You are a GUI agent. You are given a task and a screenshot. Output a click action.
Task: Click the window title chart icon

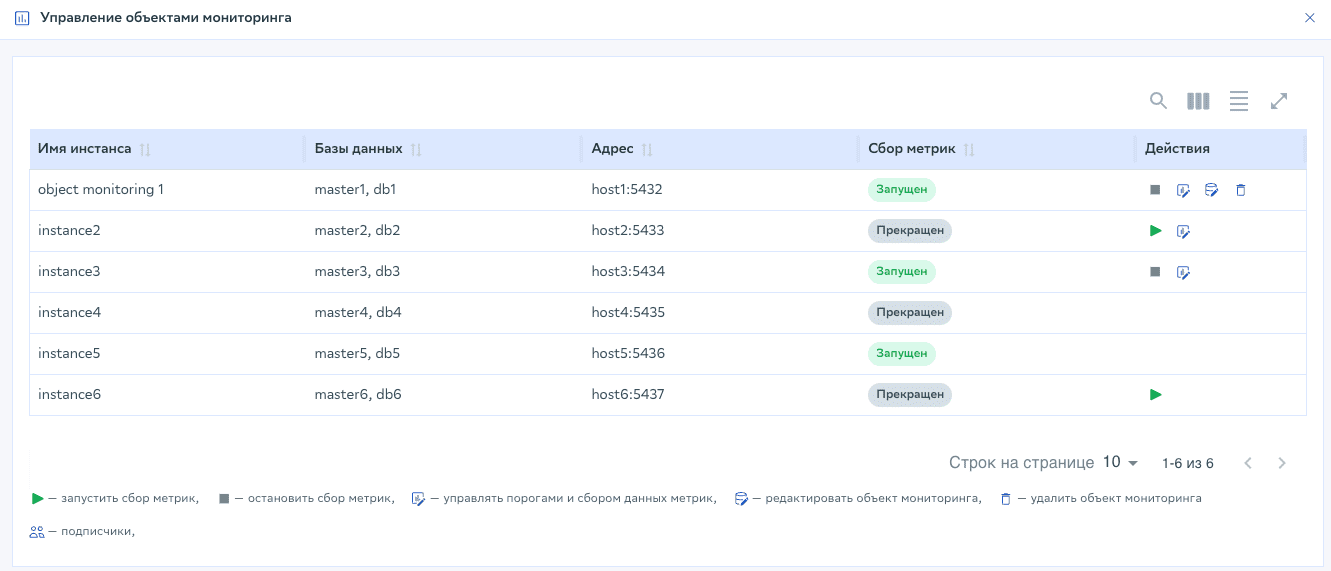click(22, 18)
